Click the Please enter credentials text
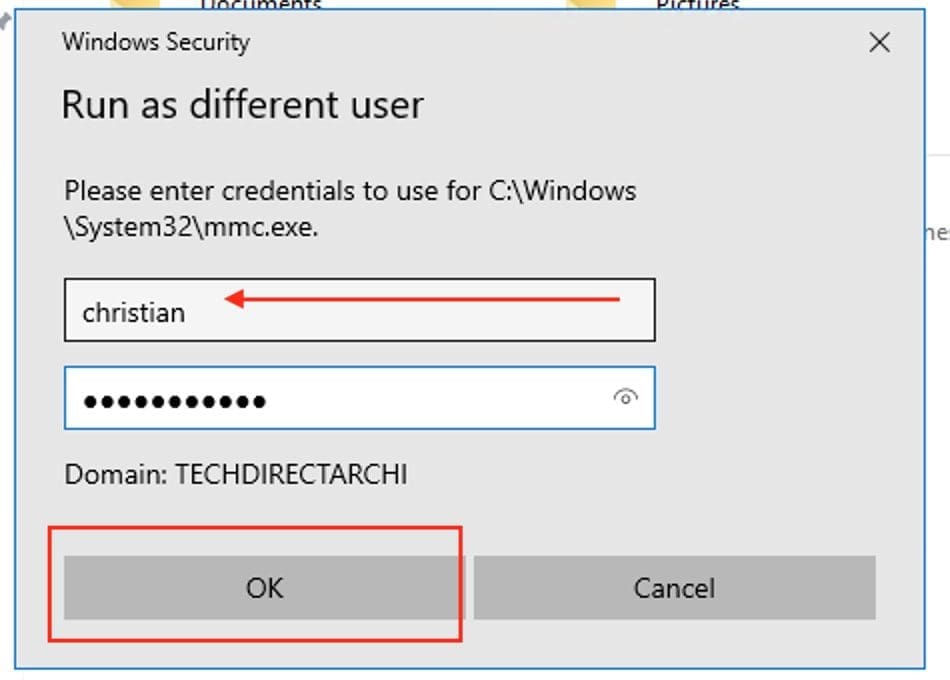This screenshot has width=950, height=680. (270, 190)
